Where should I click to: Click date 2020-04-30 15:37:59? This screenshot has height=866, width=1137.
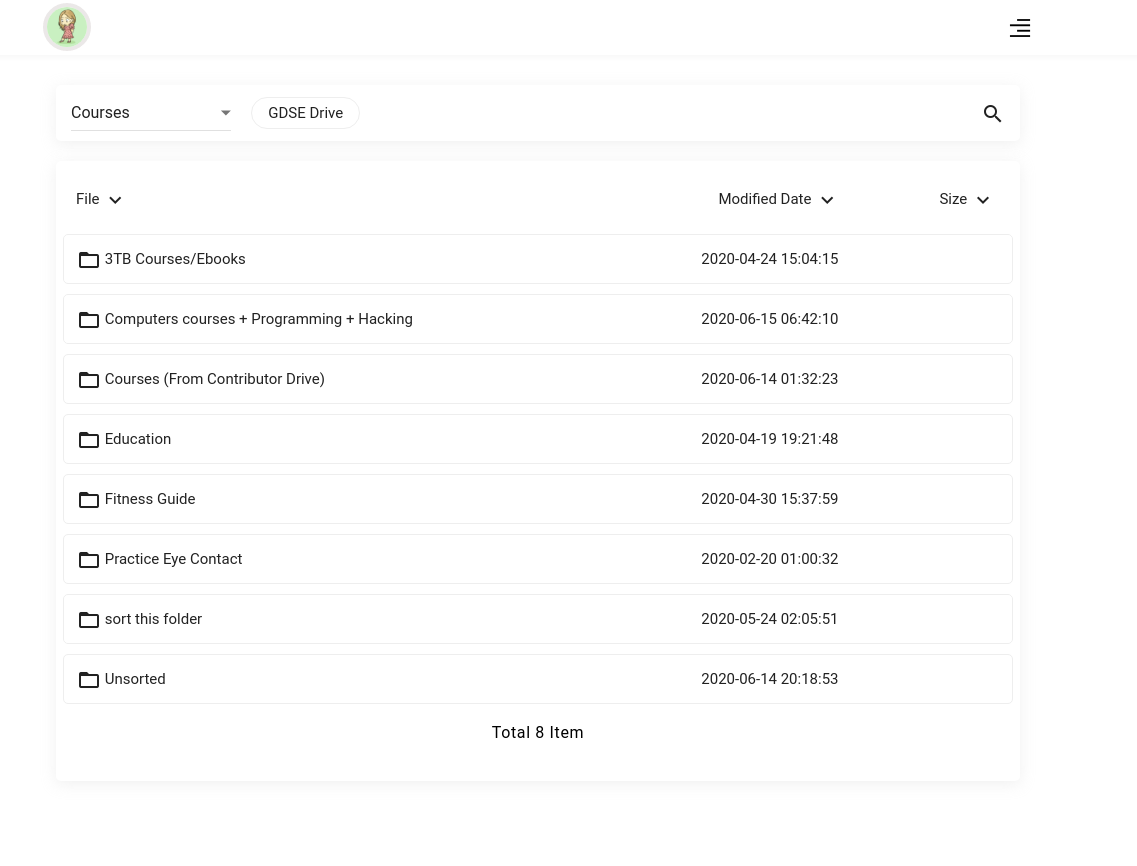click(769, 499)
